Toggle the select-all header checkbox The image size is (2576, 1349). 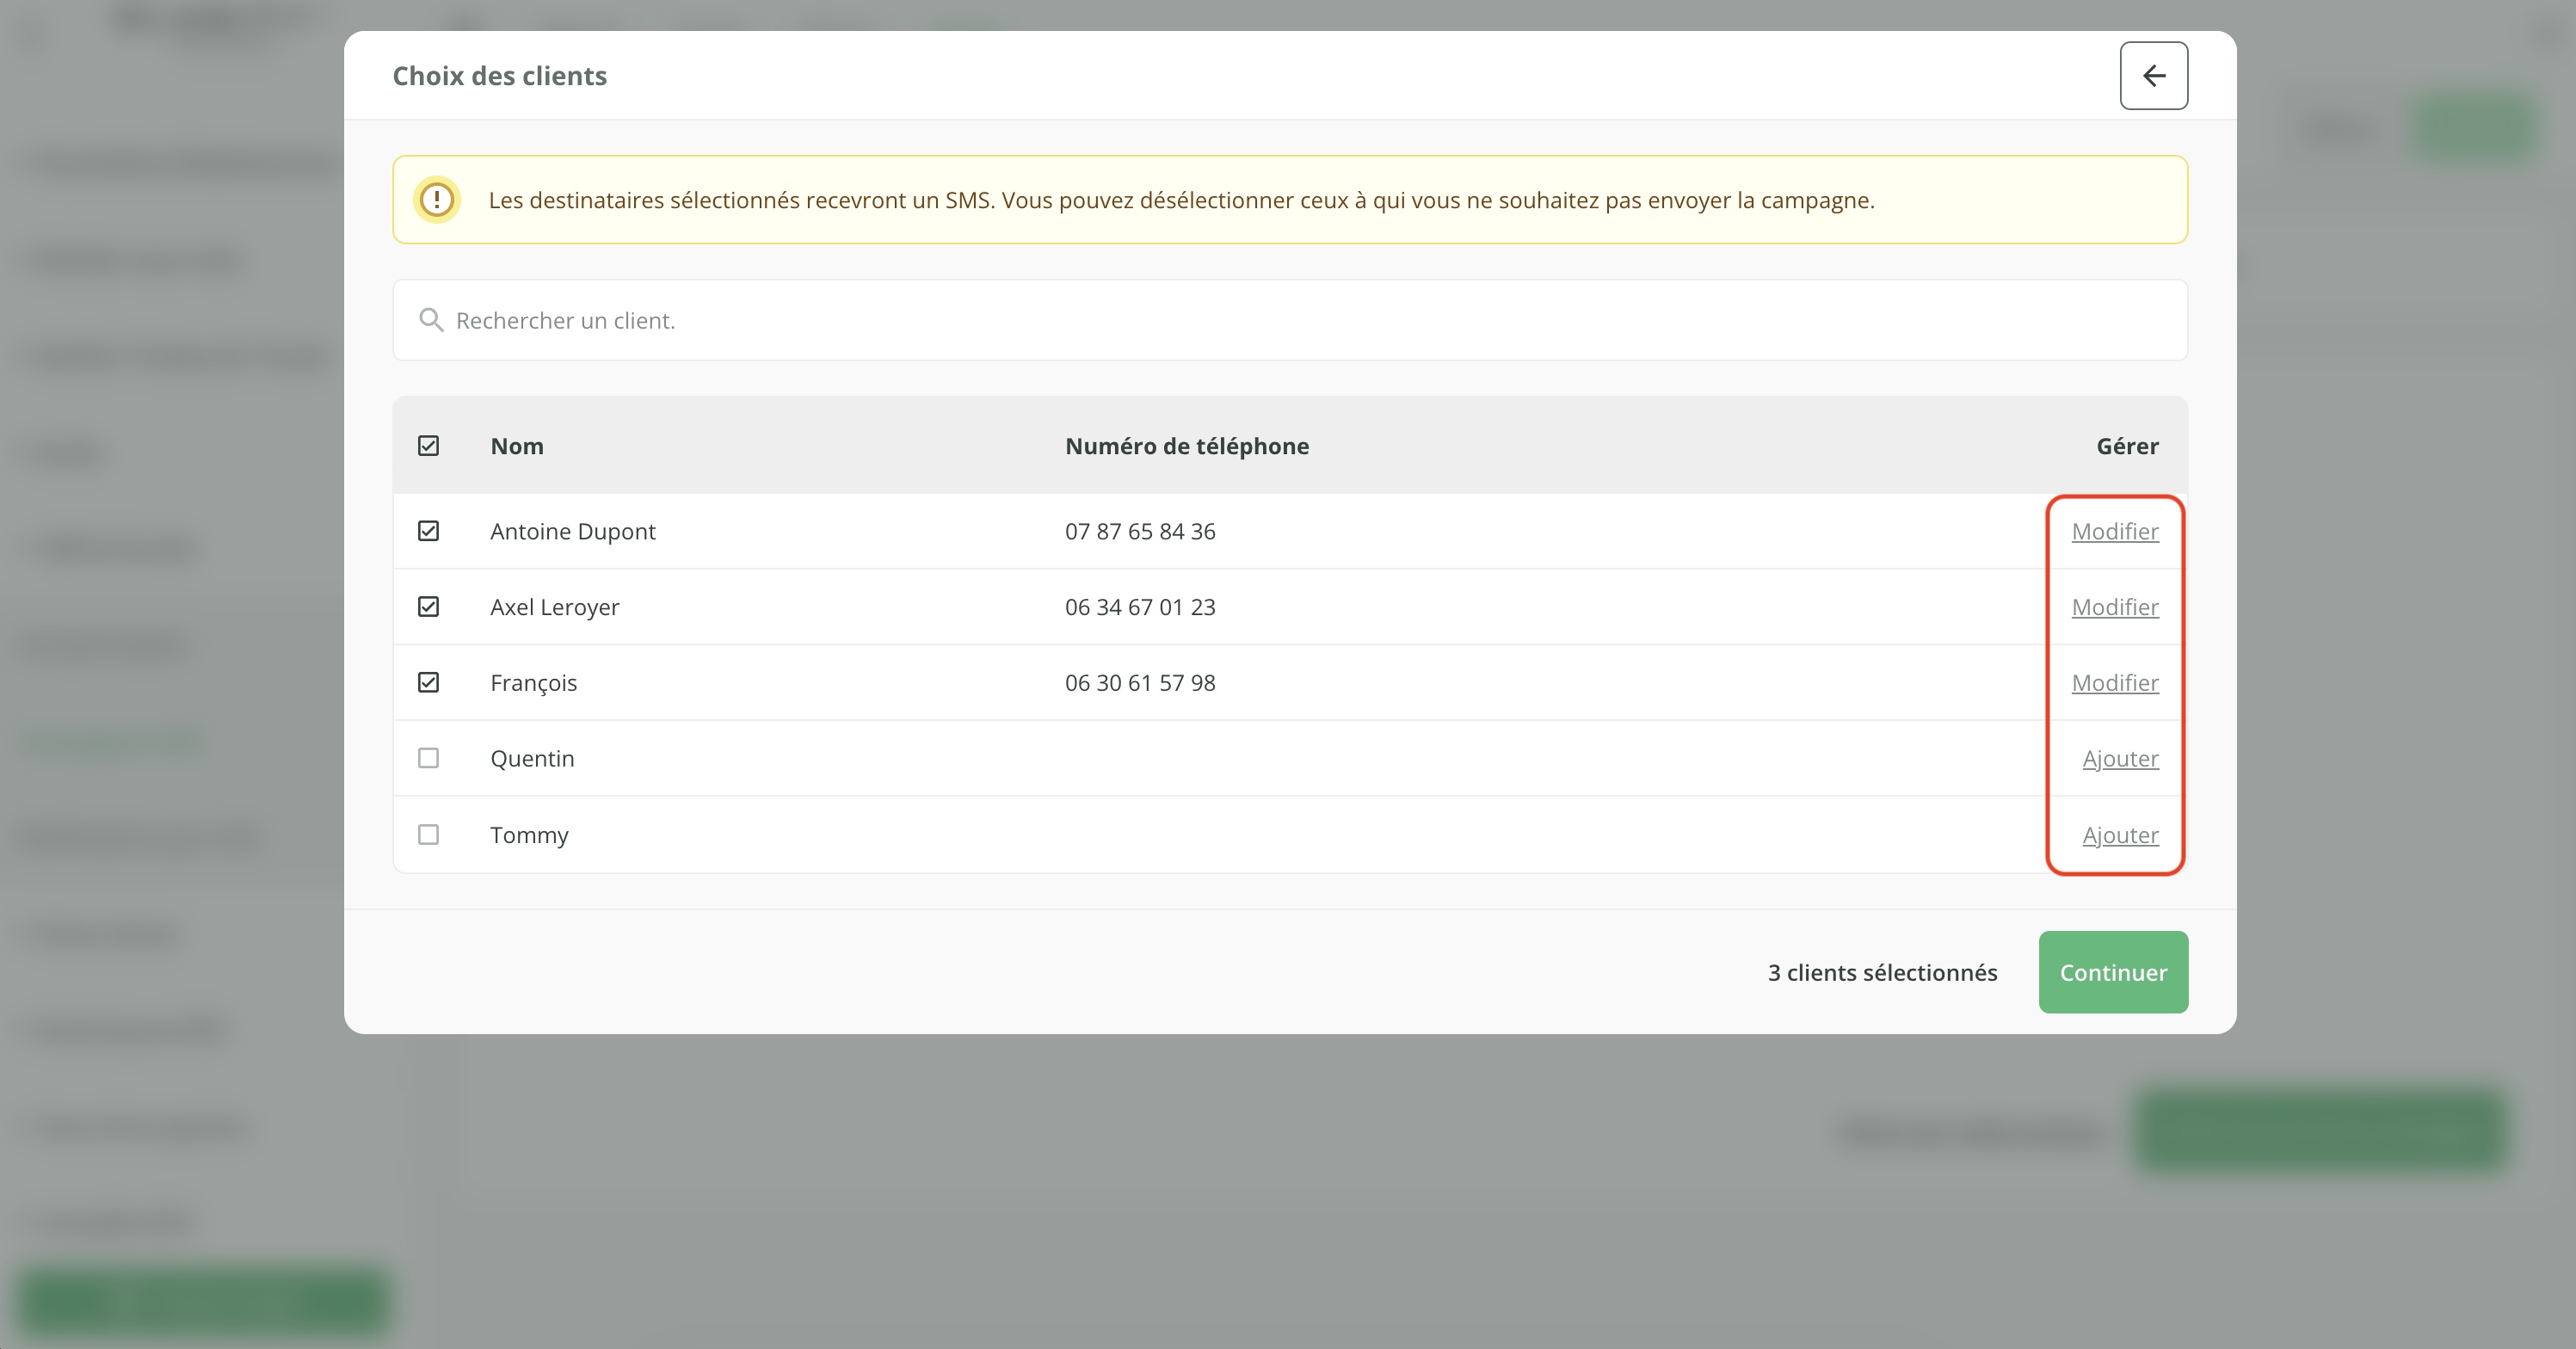pyautogui.click(x=428, y=446)
